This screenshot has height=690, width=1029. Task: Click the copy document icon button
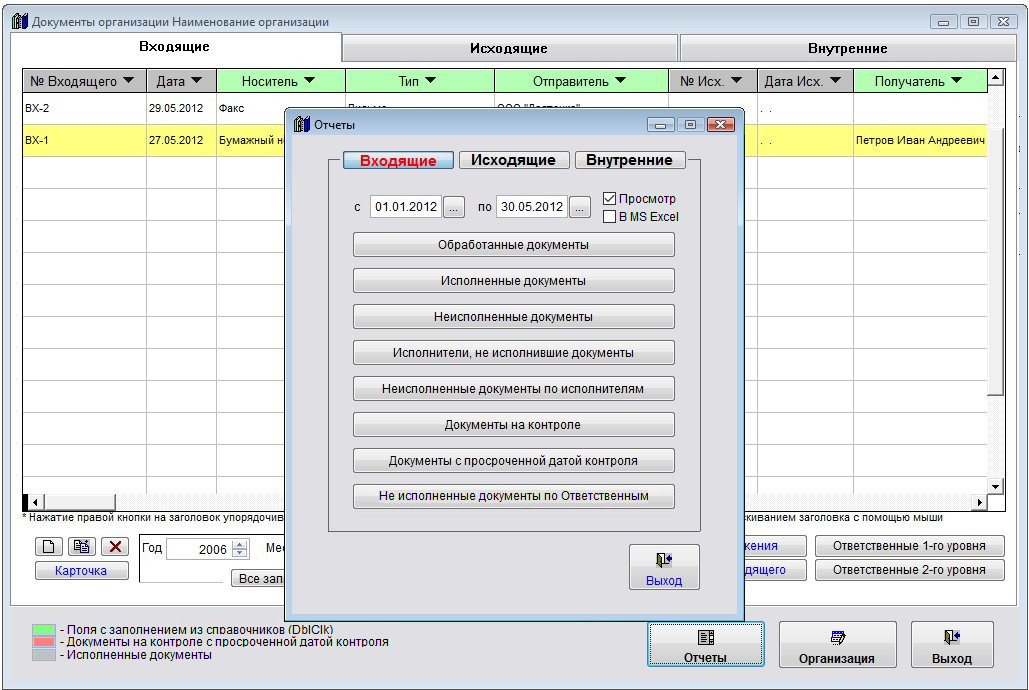click(x=82, y=546)
